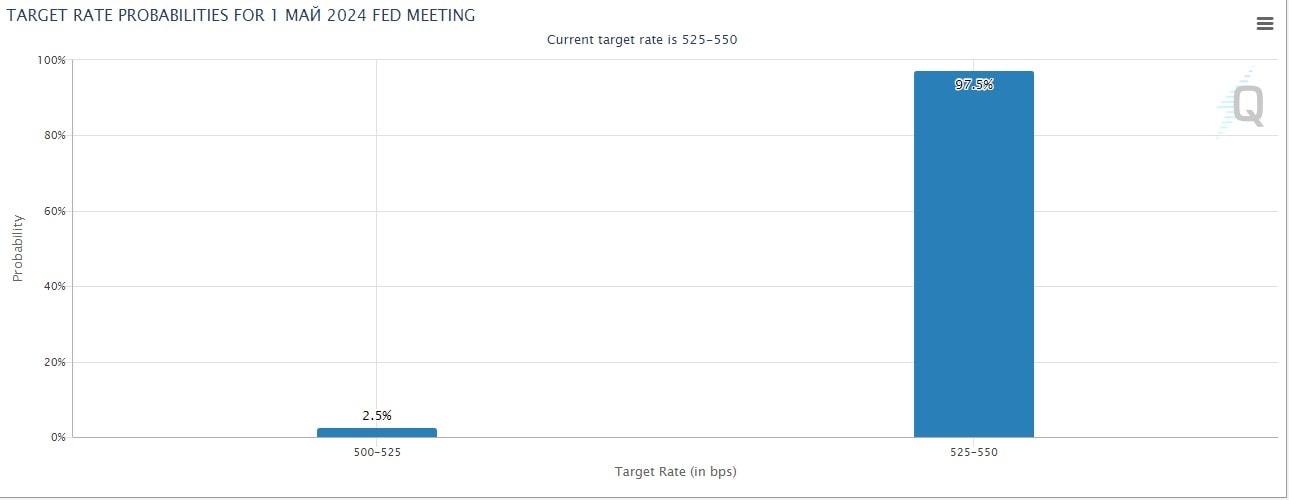Viewport: 1289px width, 500px height.
Task: Select the tall 525-550 probability bar
Action: click(x=973, y=260)
